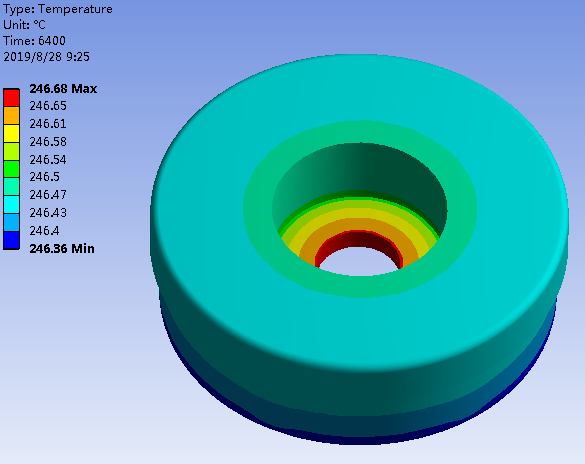
Task: Click the '246.36 Min' legend value
Action: click(62, 249)
